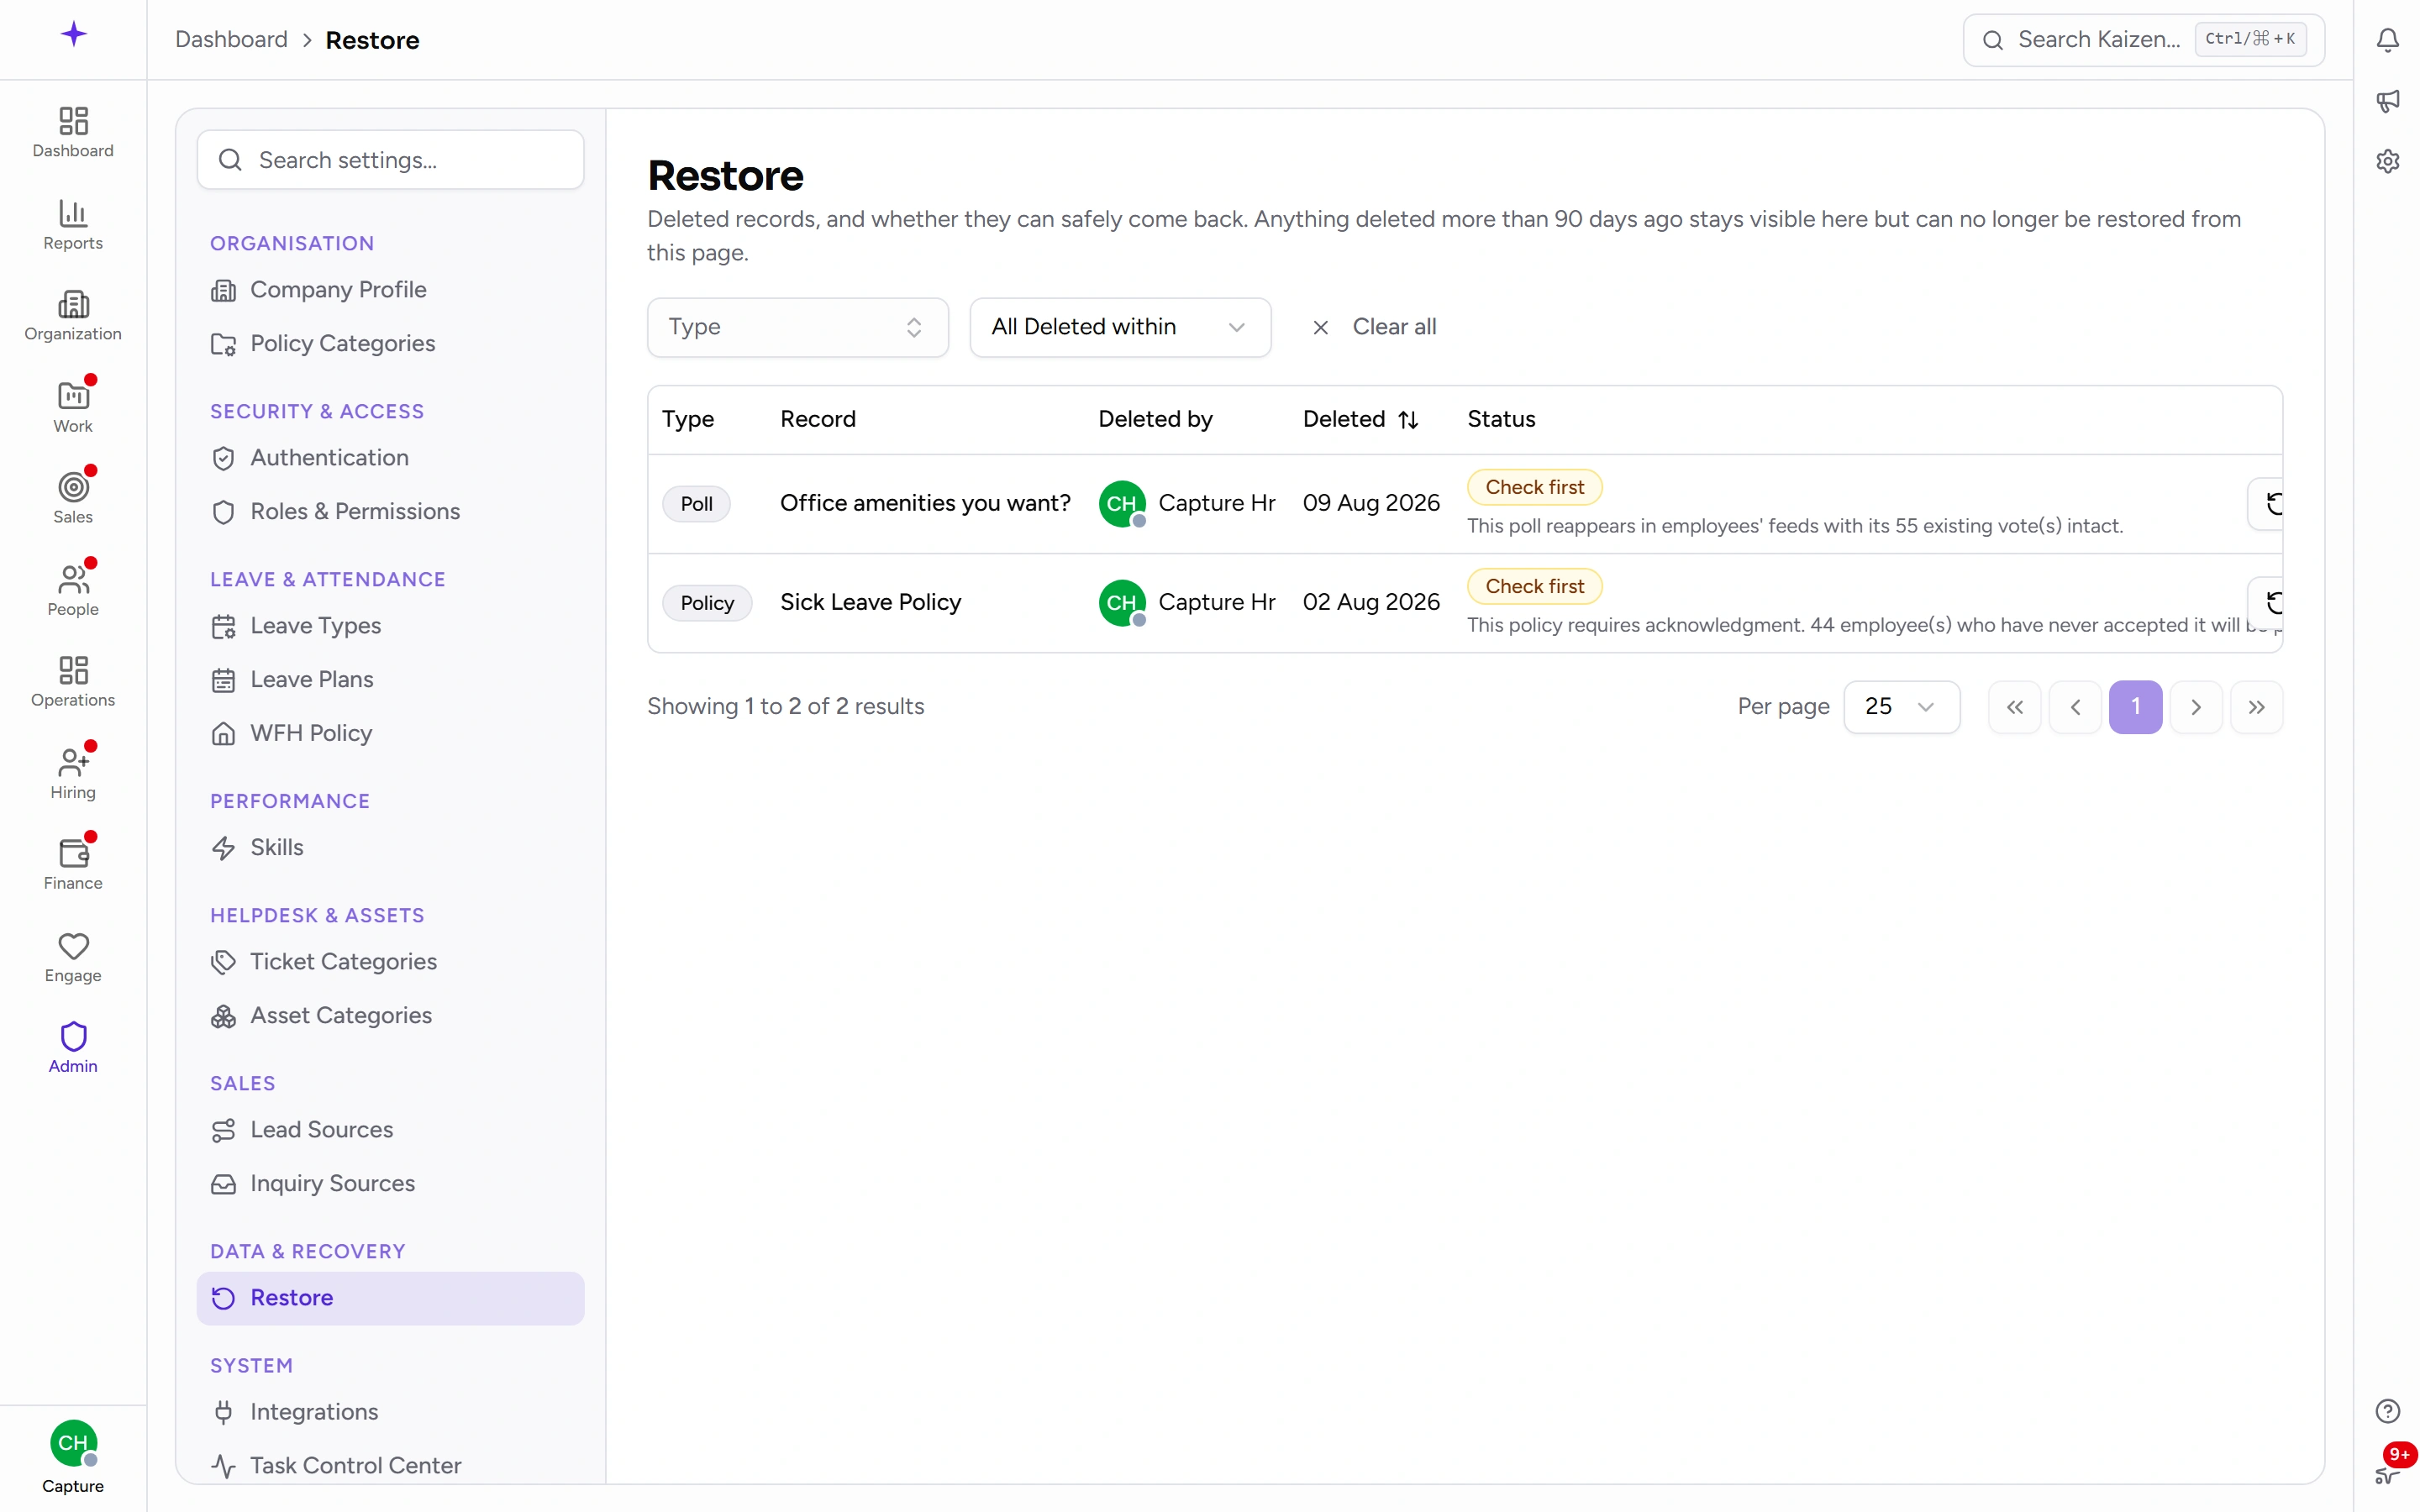The height and width of the screenshot is (1512, 2420).
Task: Expand the All Deleted within dropdown
Action: click(x=1120, y=327)
